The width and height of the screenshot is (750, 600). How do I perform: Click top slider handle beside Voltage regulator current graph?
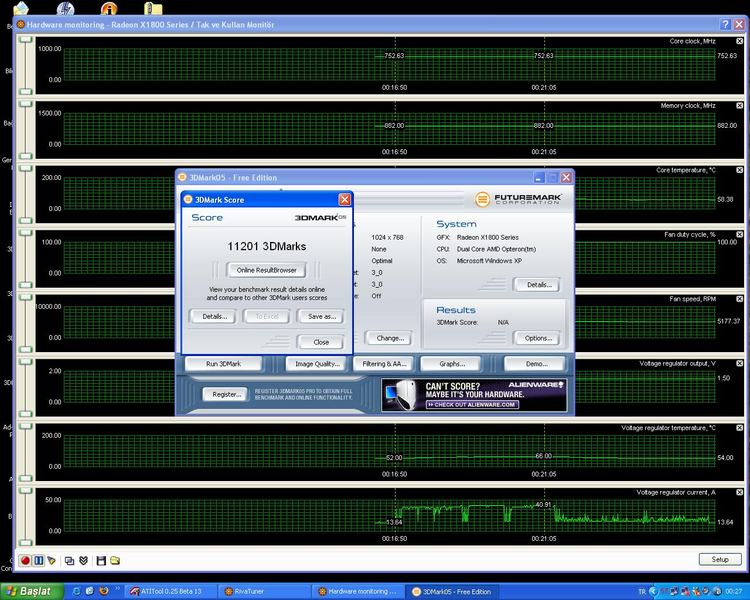[25, 490]
